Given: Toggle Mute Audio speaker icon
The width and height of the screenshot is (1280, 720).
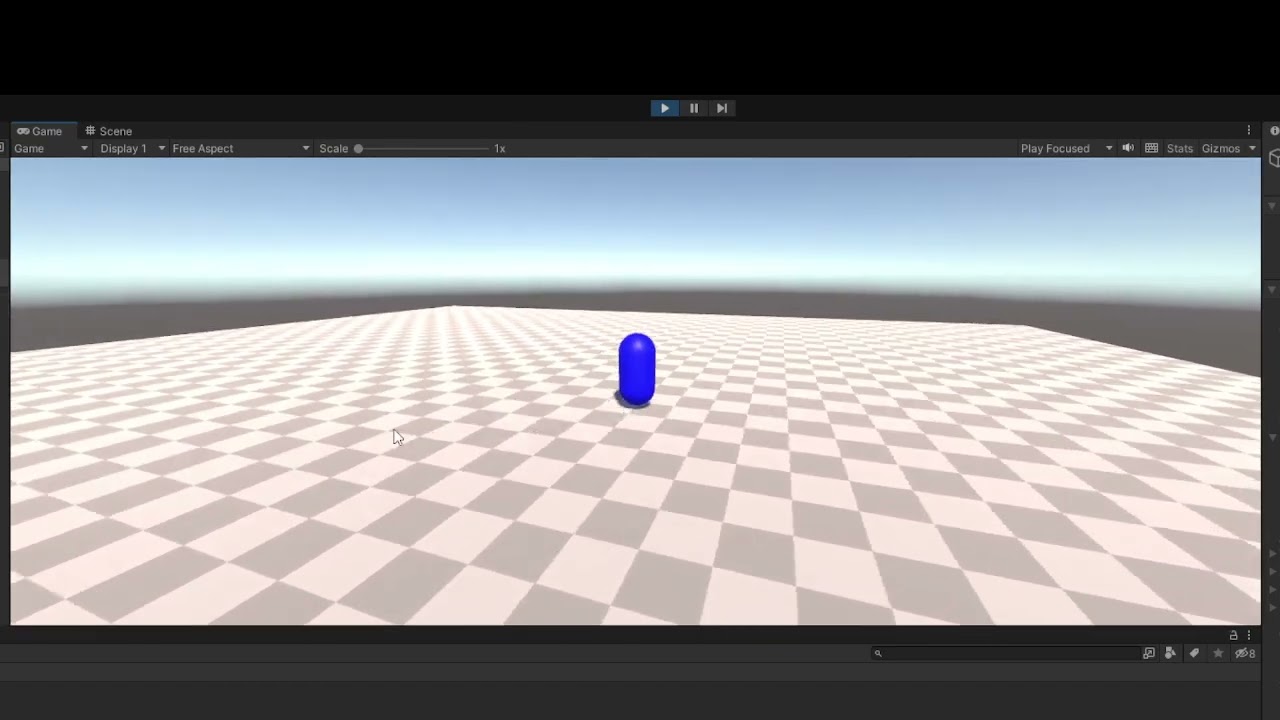Looking at the screenshot, I should 1128,148.
